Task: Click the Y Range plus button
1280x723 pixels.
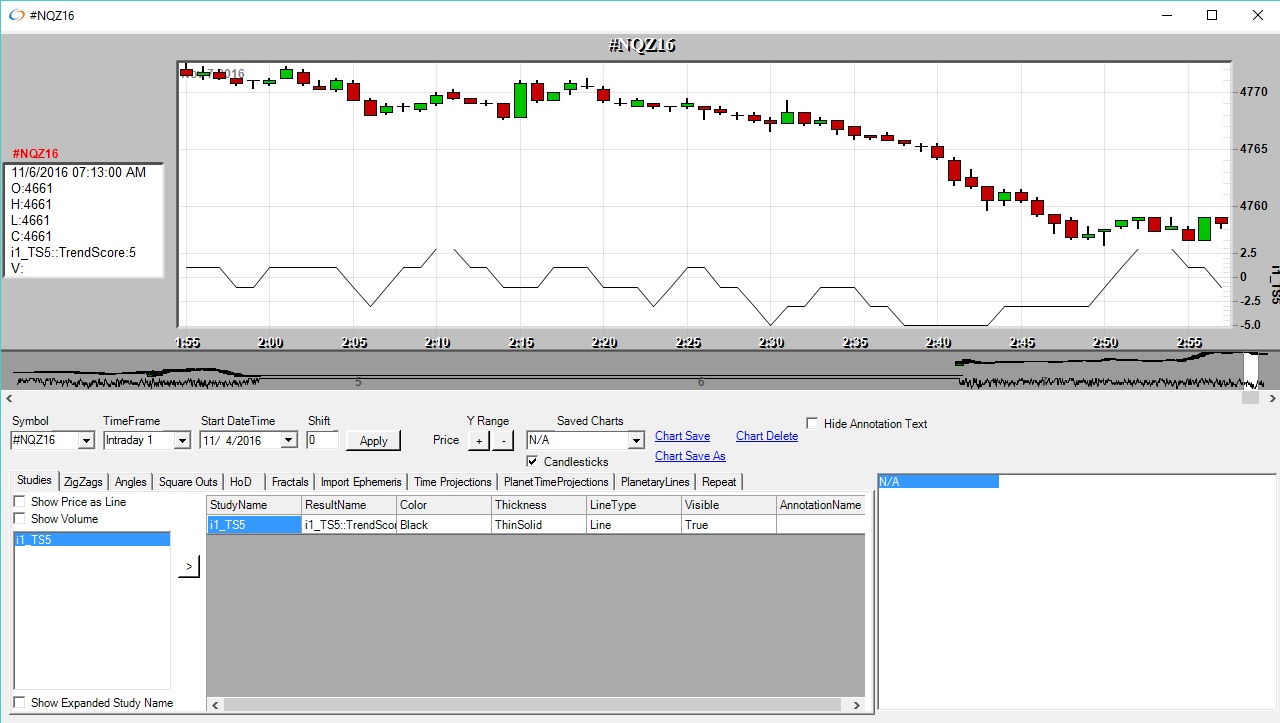Action: (x=478, y=441)
